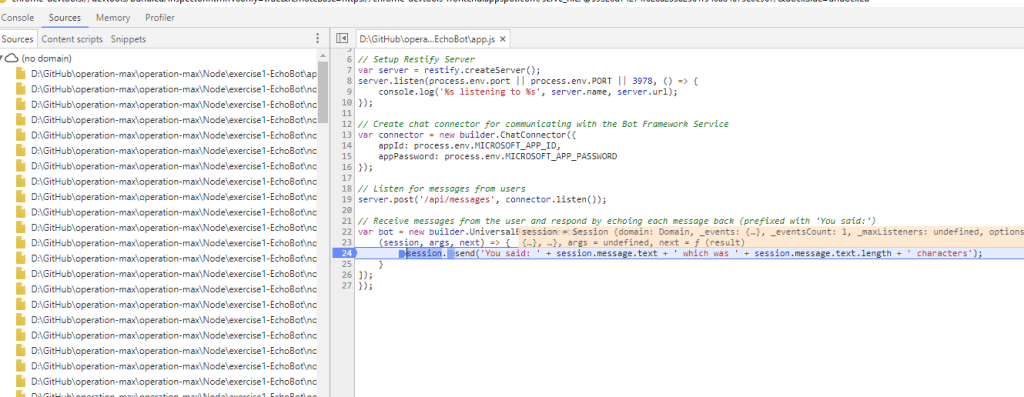The height and width of the screenshot is (397, 1024).
Task: Open the navigator three-dot more options menu
Action: [318, 39]
